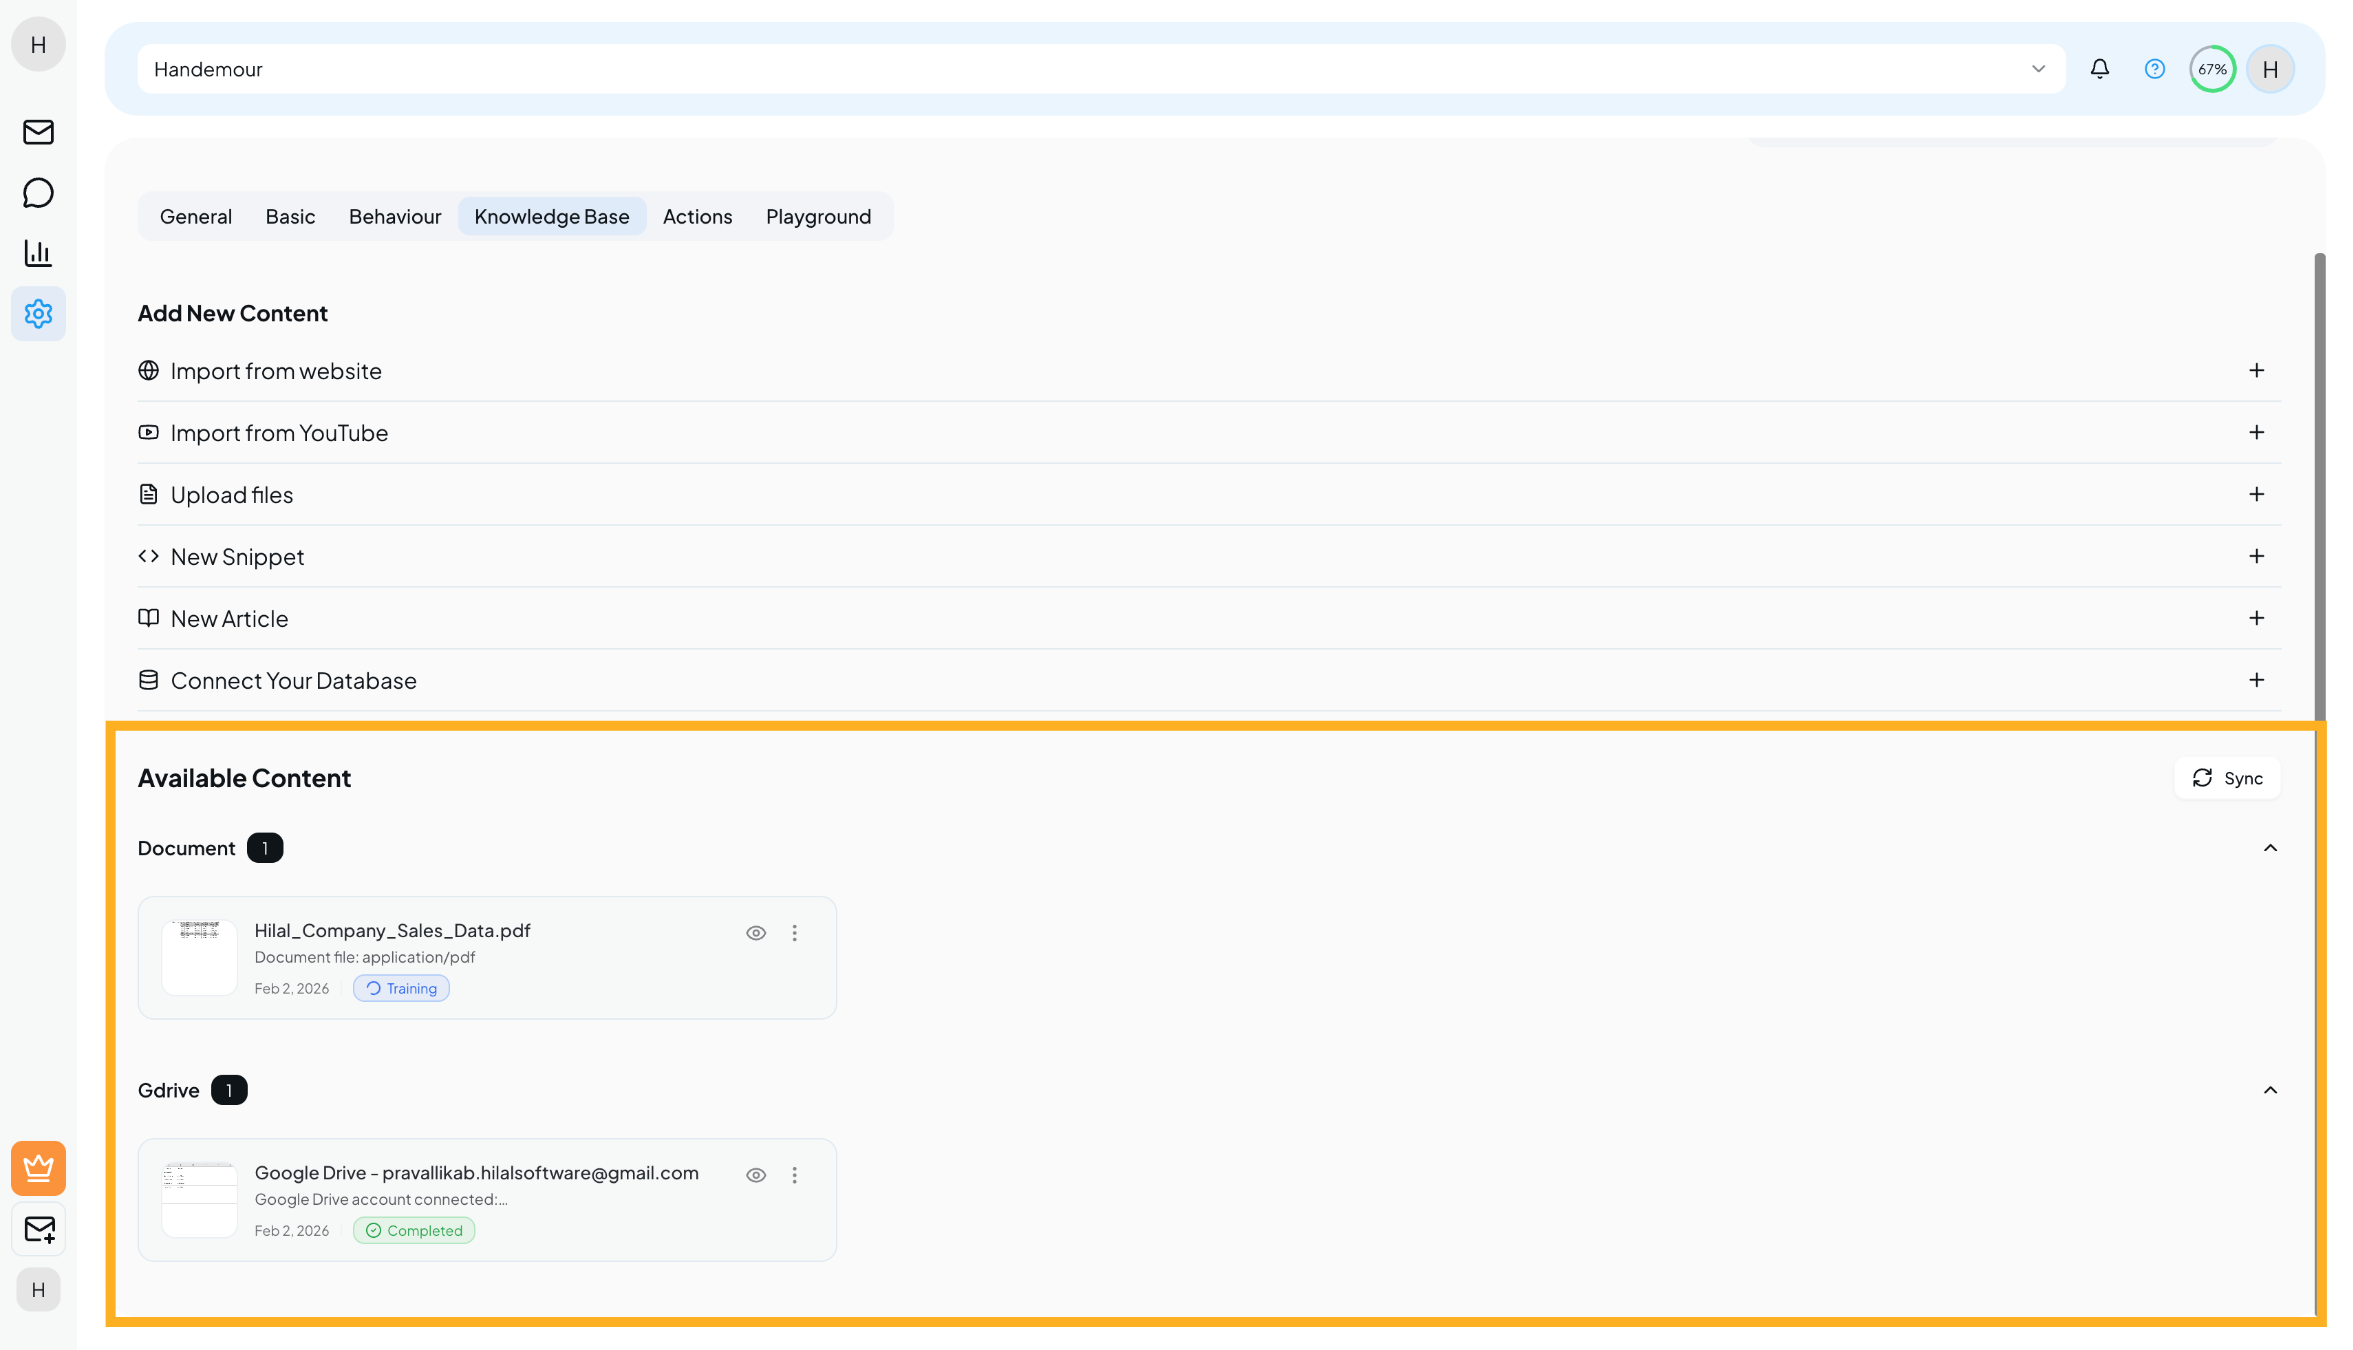View Analytics via the bar chart sidebar icon

point(38,253)
